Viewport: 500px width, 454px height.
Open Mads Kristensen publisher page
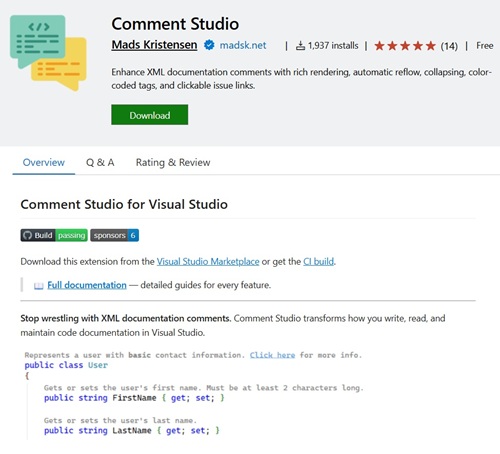point(154,45)
